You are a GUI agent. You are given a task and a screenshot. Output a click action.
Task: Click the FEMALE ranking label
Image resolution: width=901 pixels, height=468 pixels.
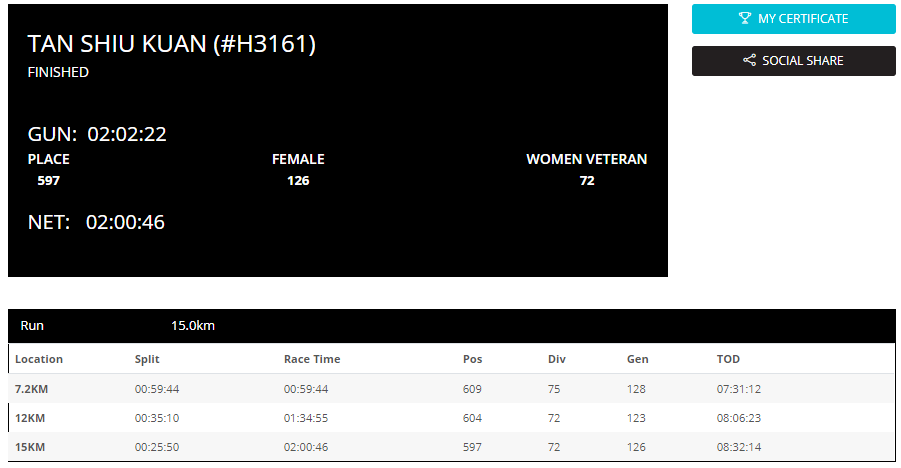(x=298, y=159)
